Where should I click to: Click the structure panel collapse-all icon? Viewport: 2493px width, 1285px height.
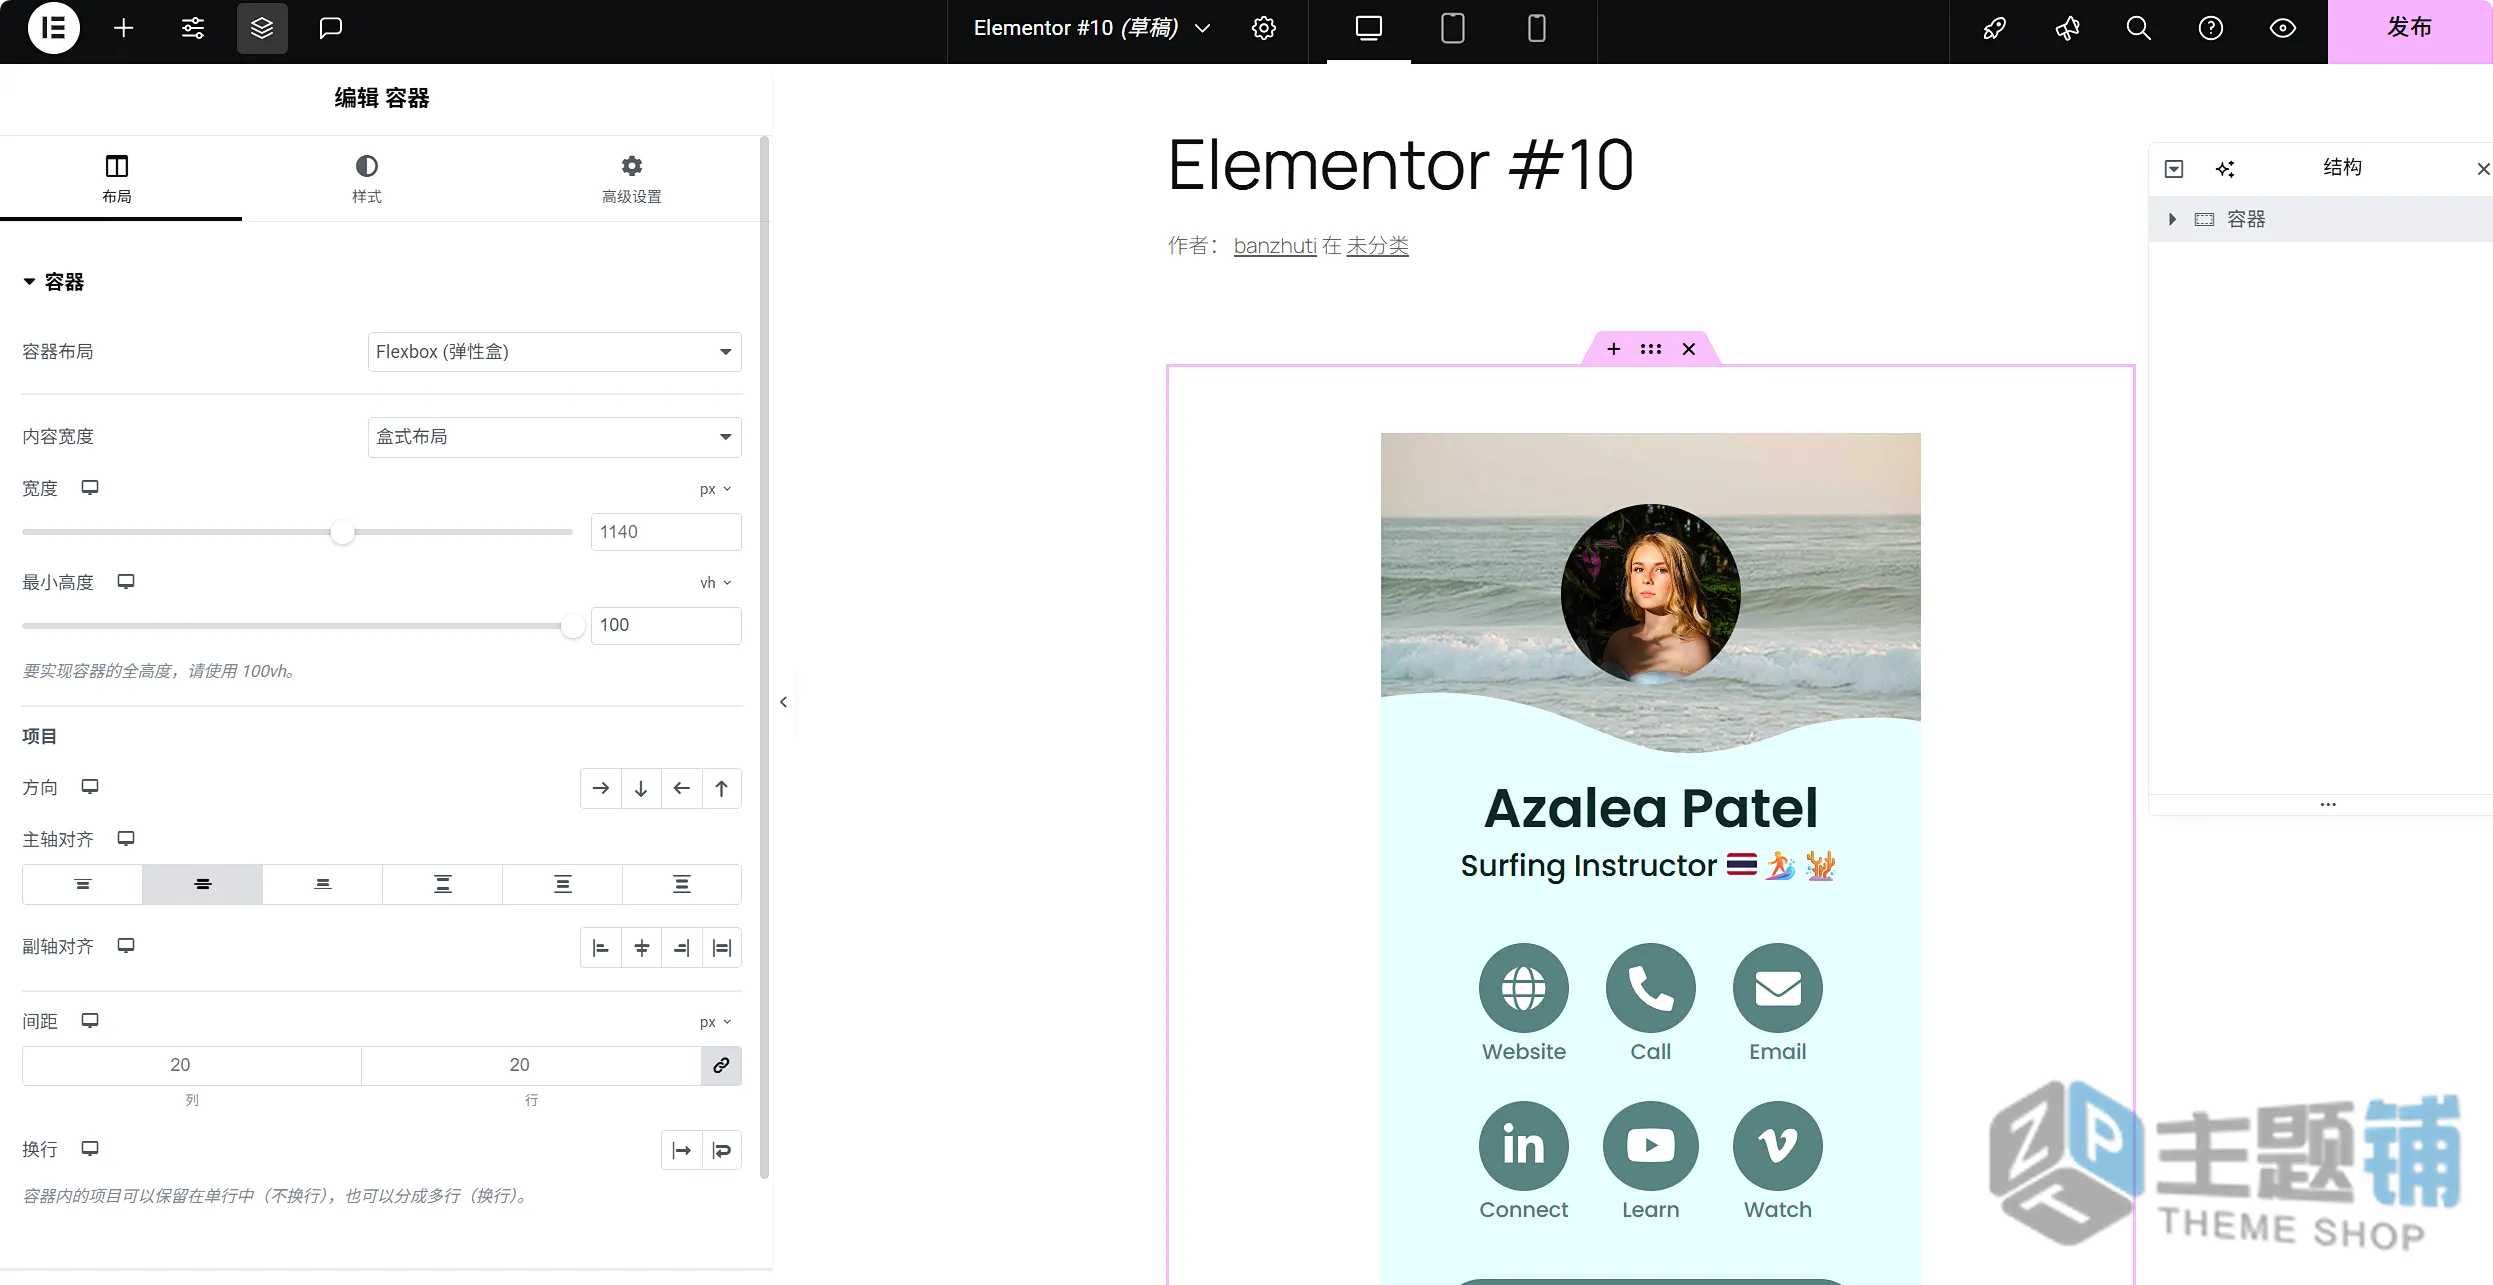(2174, 169)
